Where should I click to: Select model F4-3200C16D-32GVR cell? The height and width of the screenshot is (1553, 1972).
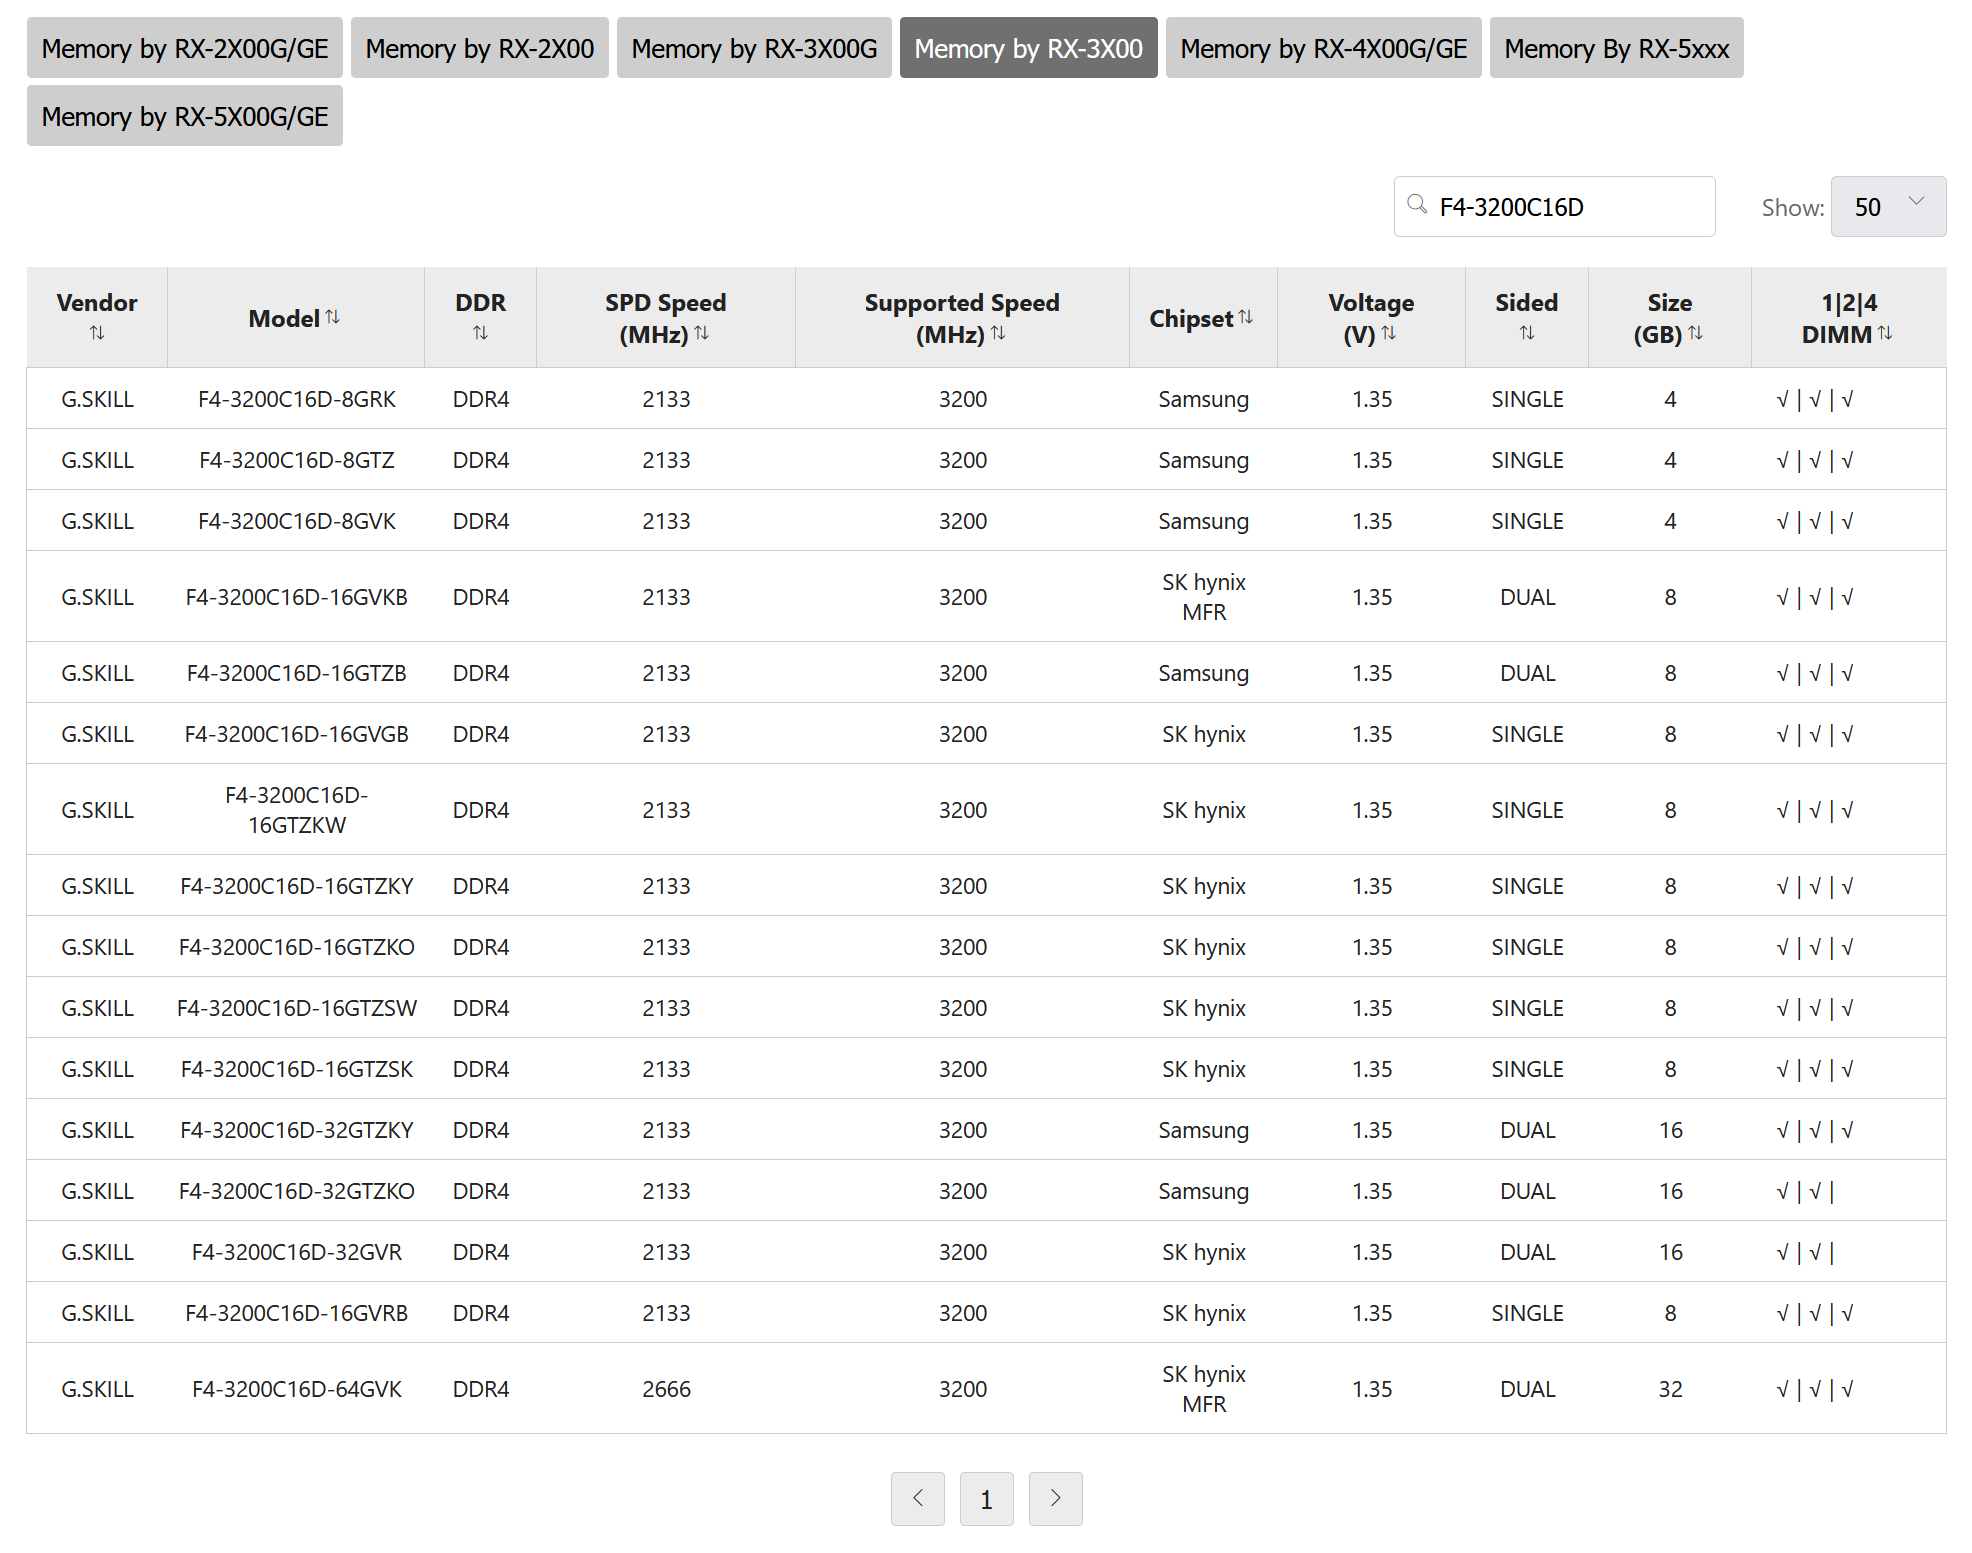click(297, 1252)
